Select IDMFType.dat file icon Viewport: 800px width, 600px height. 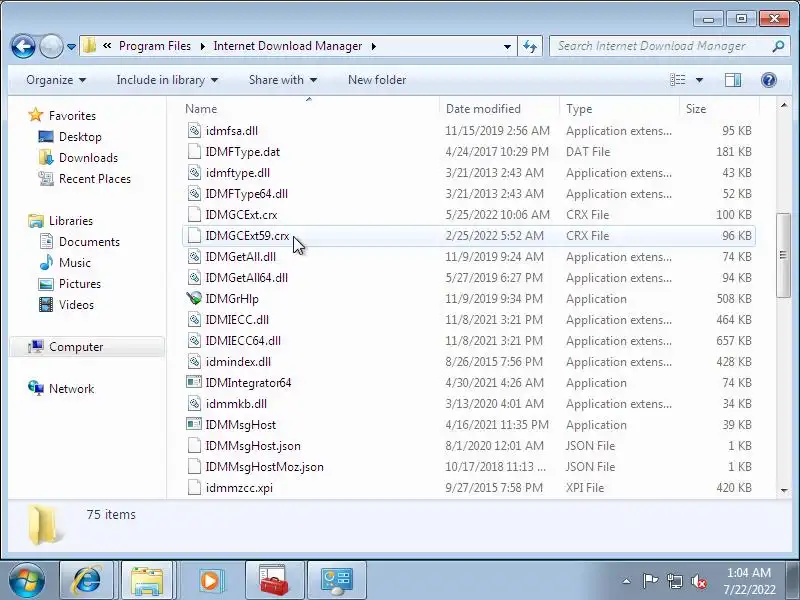pyautogui.click(x=194, y=152)
